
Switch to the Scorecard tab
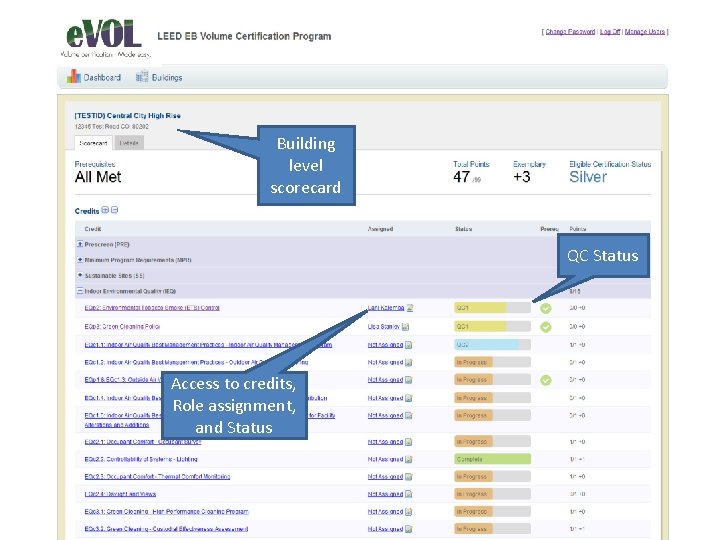[93, 143]
